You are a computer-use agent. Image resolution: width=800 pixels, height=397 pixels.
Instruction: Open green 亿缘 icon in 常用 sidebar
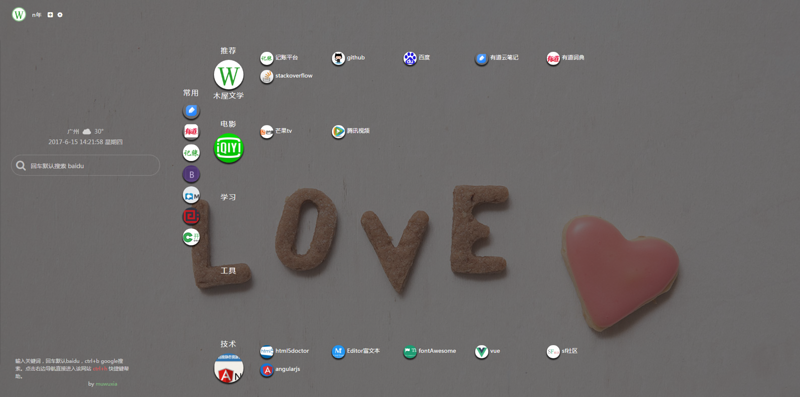click(x=191, y=153)
